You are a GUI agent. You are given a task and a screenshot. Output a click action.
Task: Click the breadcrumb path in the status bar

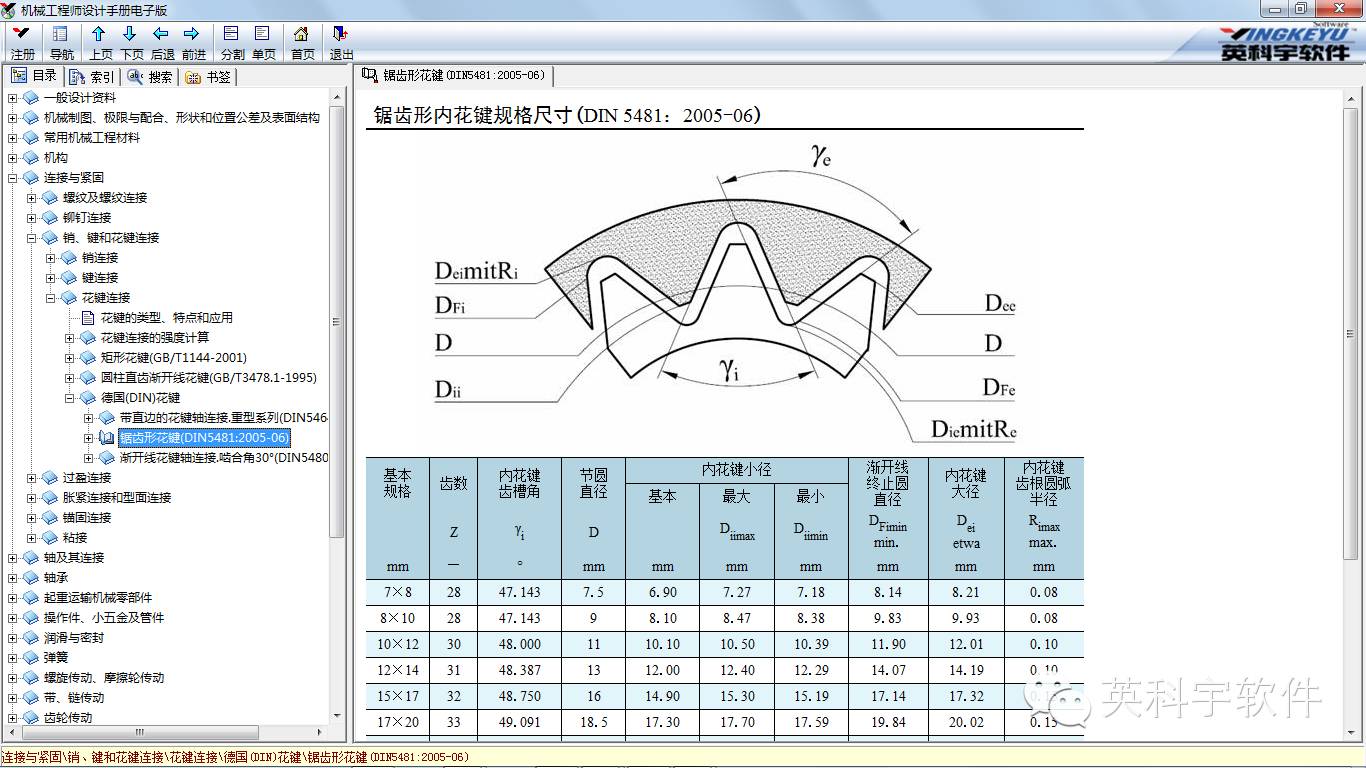click(235, 757)
